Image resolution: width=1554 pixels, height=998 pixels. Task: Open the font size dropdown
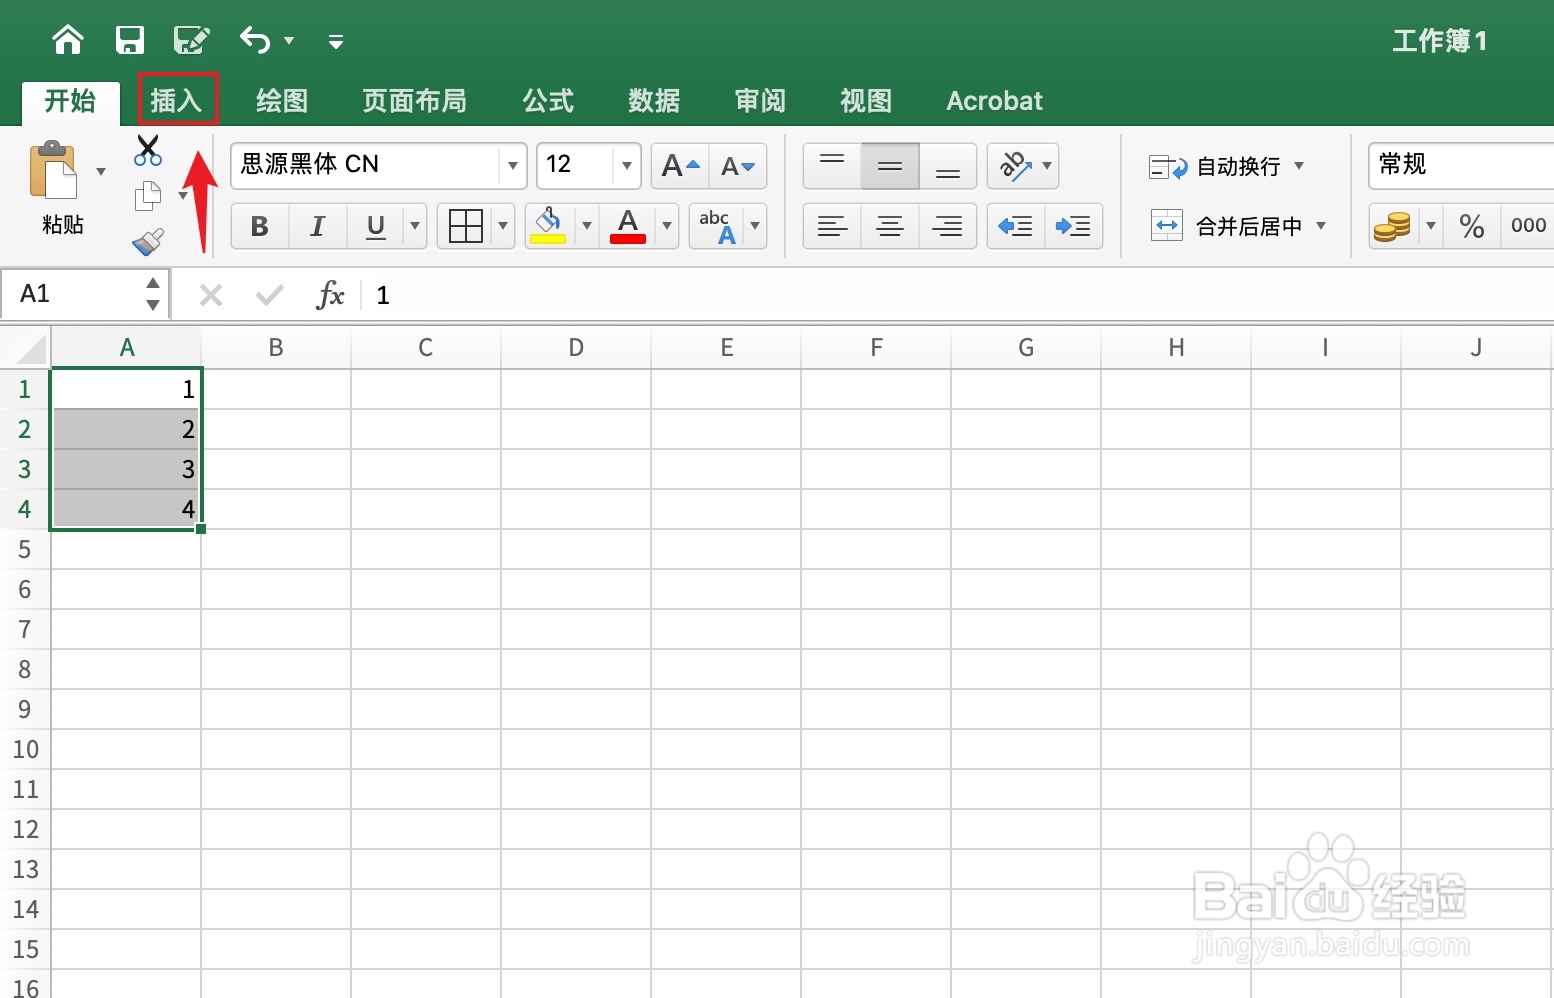627,166
